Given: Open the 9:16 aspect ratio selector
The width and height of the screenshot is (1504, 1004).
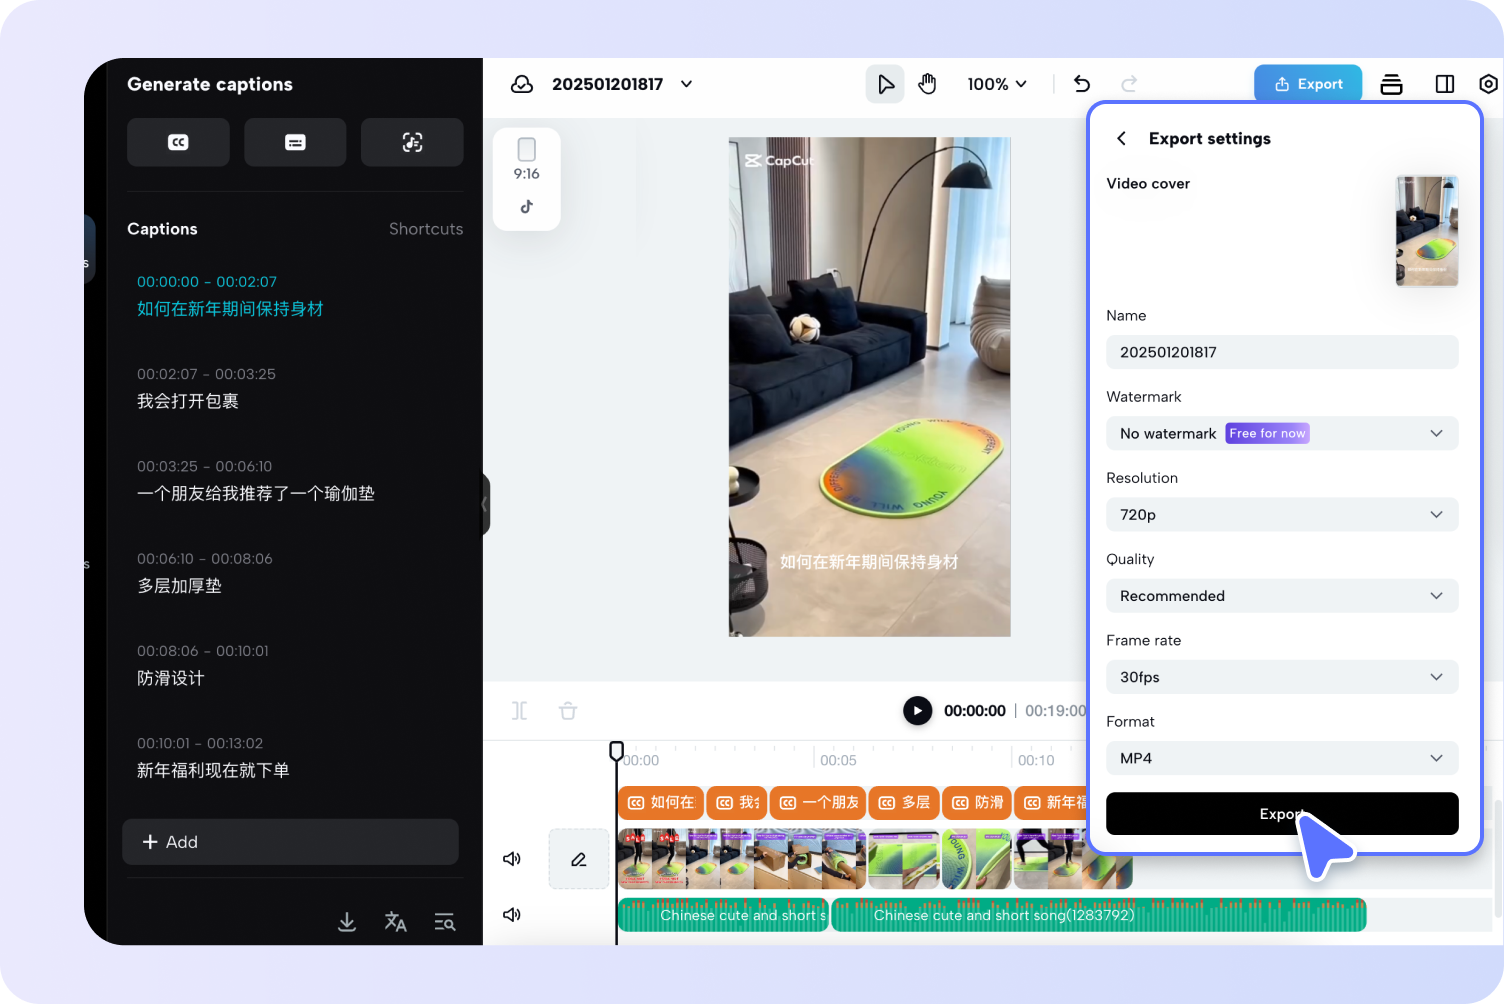Looking at the screenshot, I should [527, 160].
